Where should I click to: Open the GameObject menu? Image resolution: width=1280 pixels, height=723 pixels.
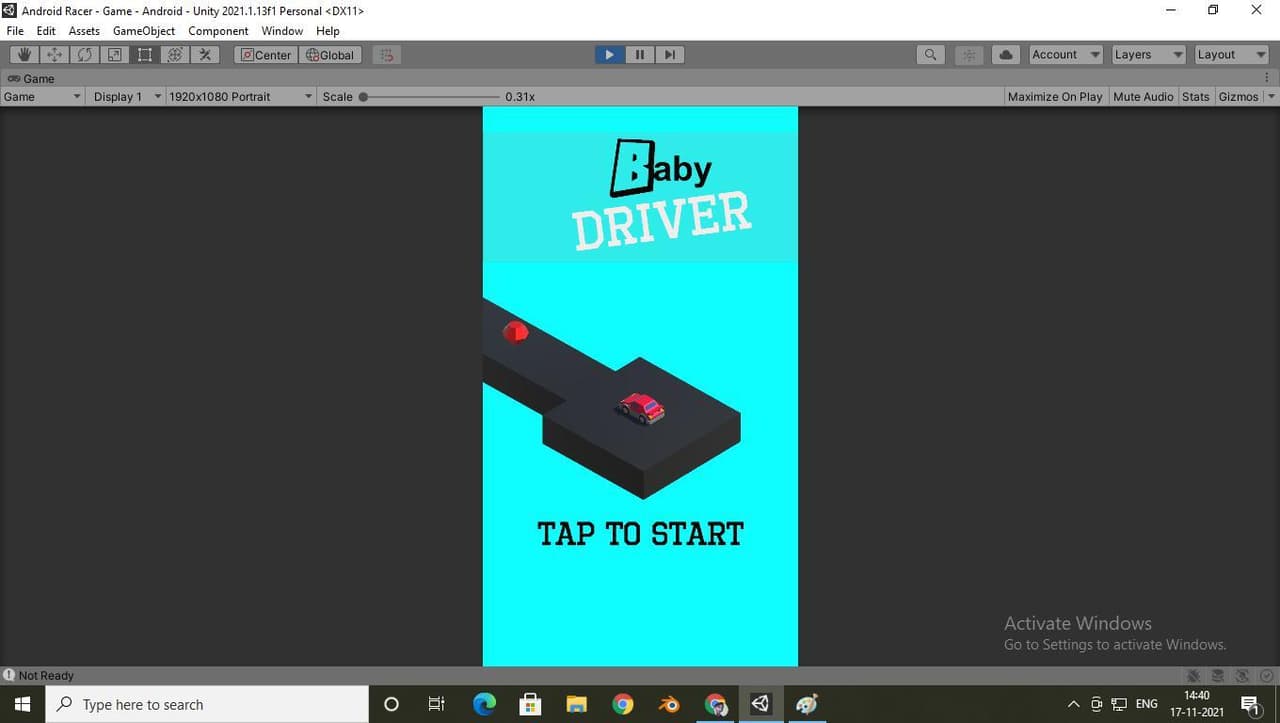(144, 31)
